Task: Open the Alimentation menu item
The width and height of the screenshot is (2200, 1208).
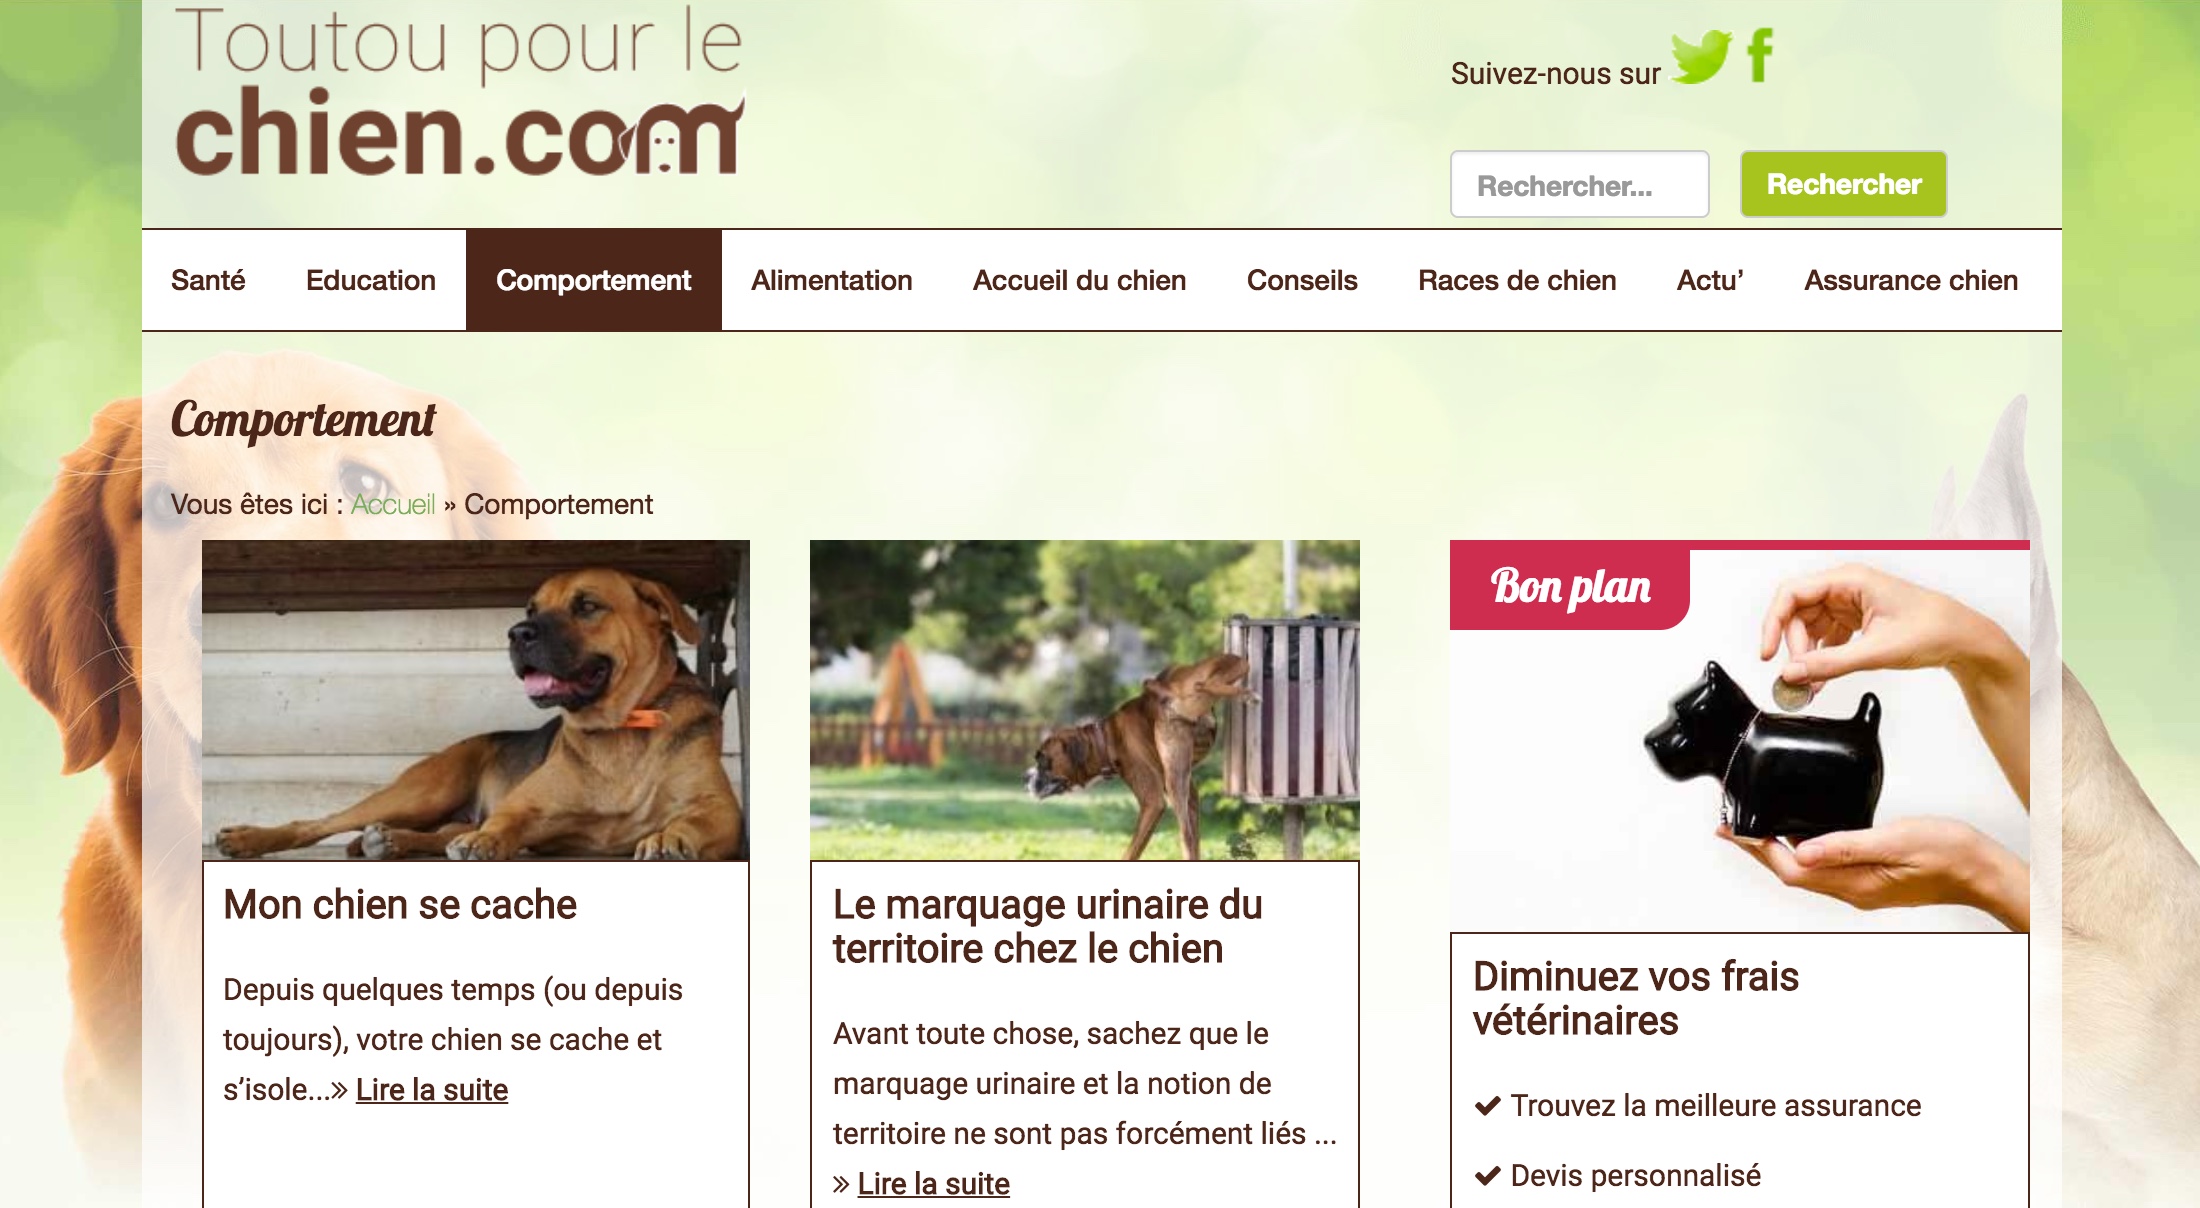Action: pos(832,280)
